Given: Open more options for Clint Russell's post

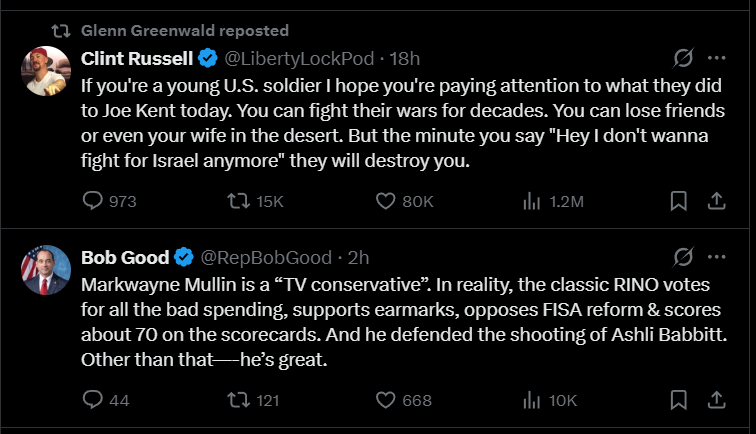Looking at the screenshot, I should [x=716, y=57].
